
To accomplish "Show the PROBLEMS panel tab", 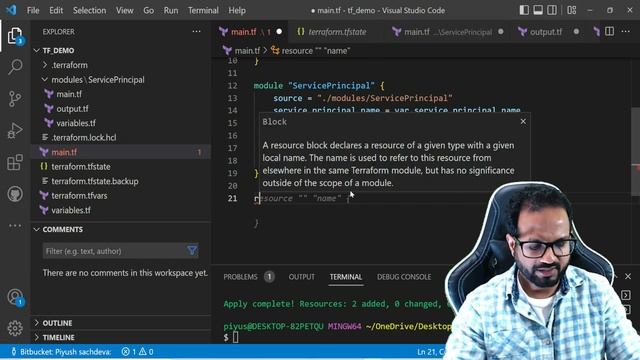I will [248, 277].
